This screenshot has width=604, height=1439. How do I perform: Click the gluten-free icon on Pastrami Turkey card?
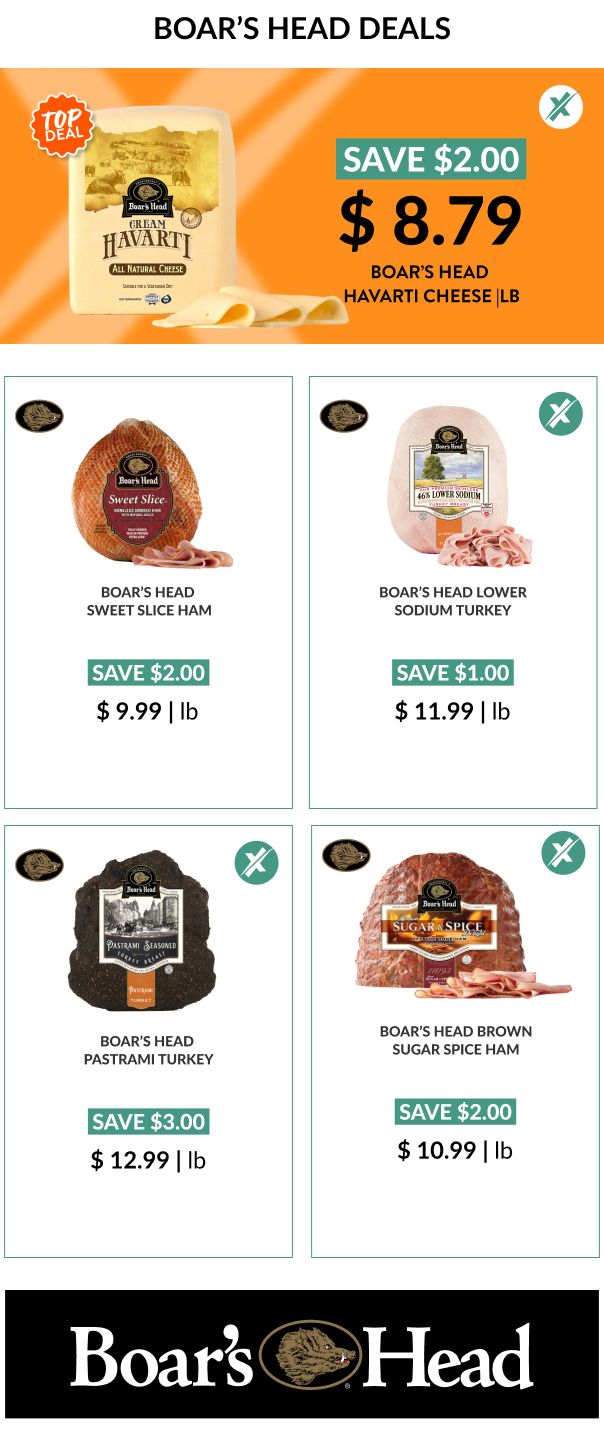[256, 862]
